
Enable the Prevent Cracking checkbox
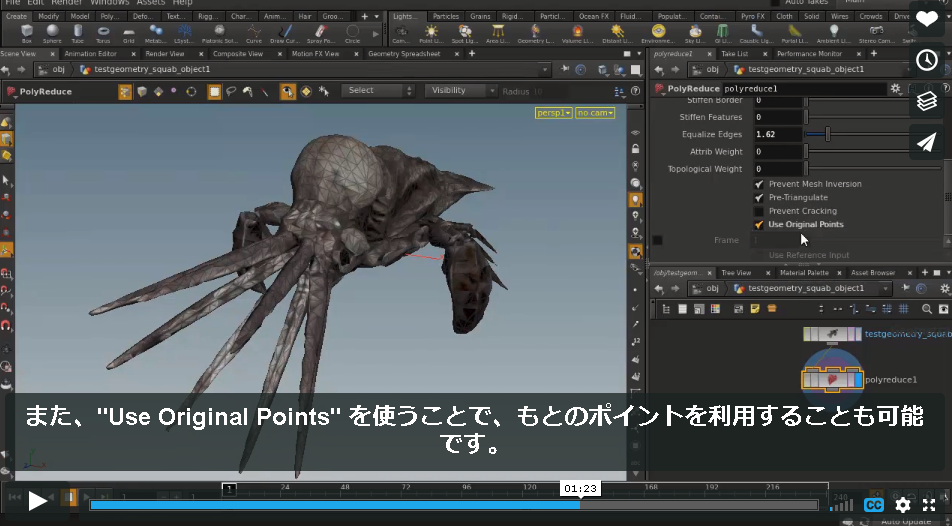tap(759, 211)
